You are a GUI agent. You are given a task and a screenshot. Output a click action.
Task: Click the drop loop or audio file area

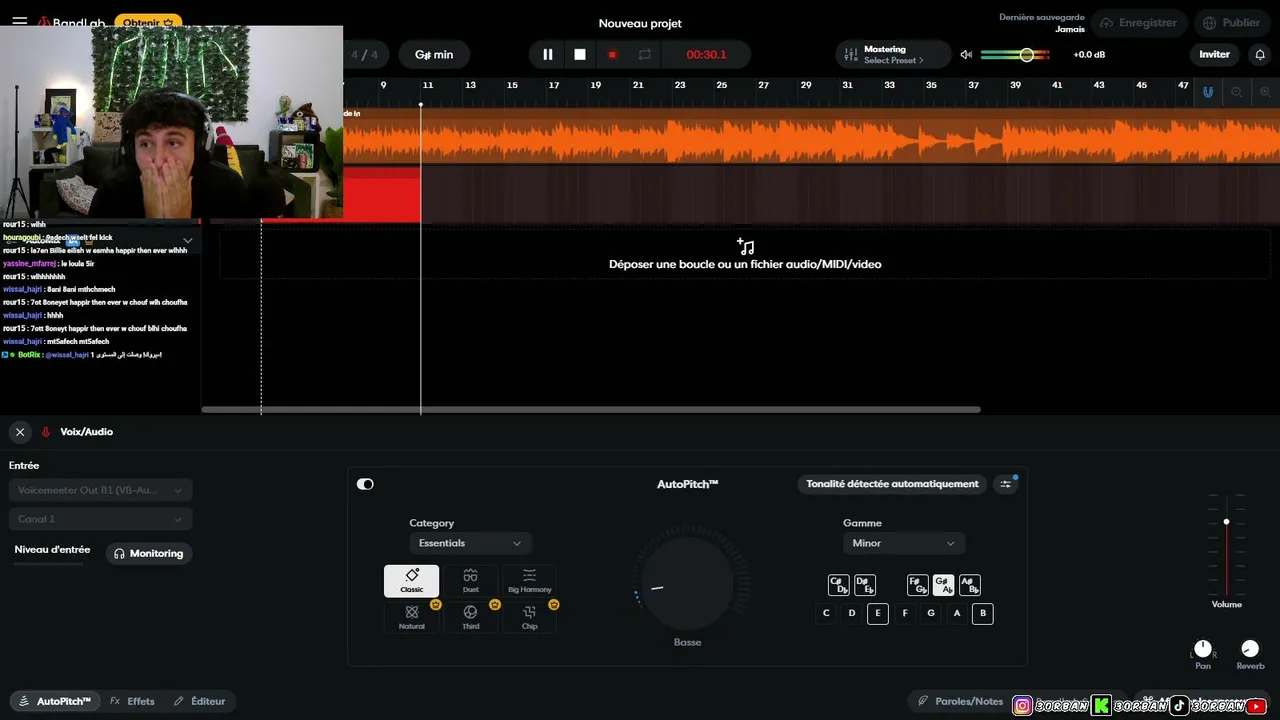[745, 254]
